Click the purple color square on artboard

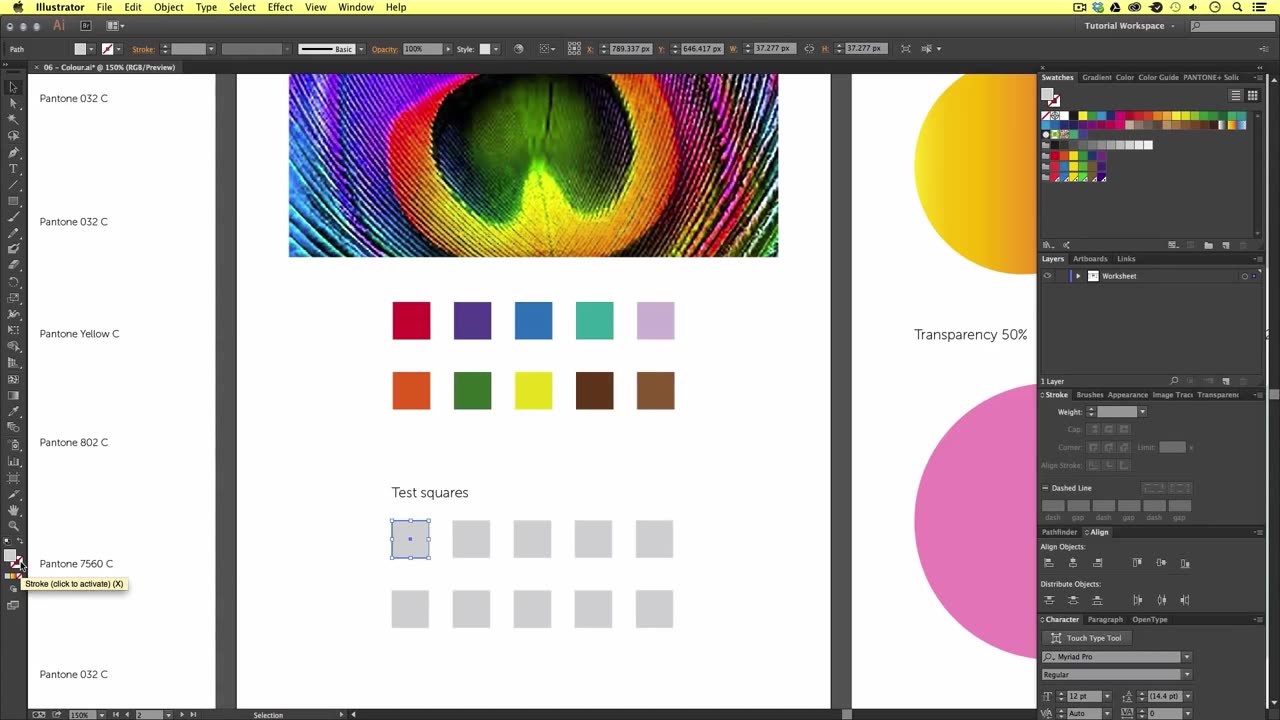click(472, 321)
